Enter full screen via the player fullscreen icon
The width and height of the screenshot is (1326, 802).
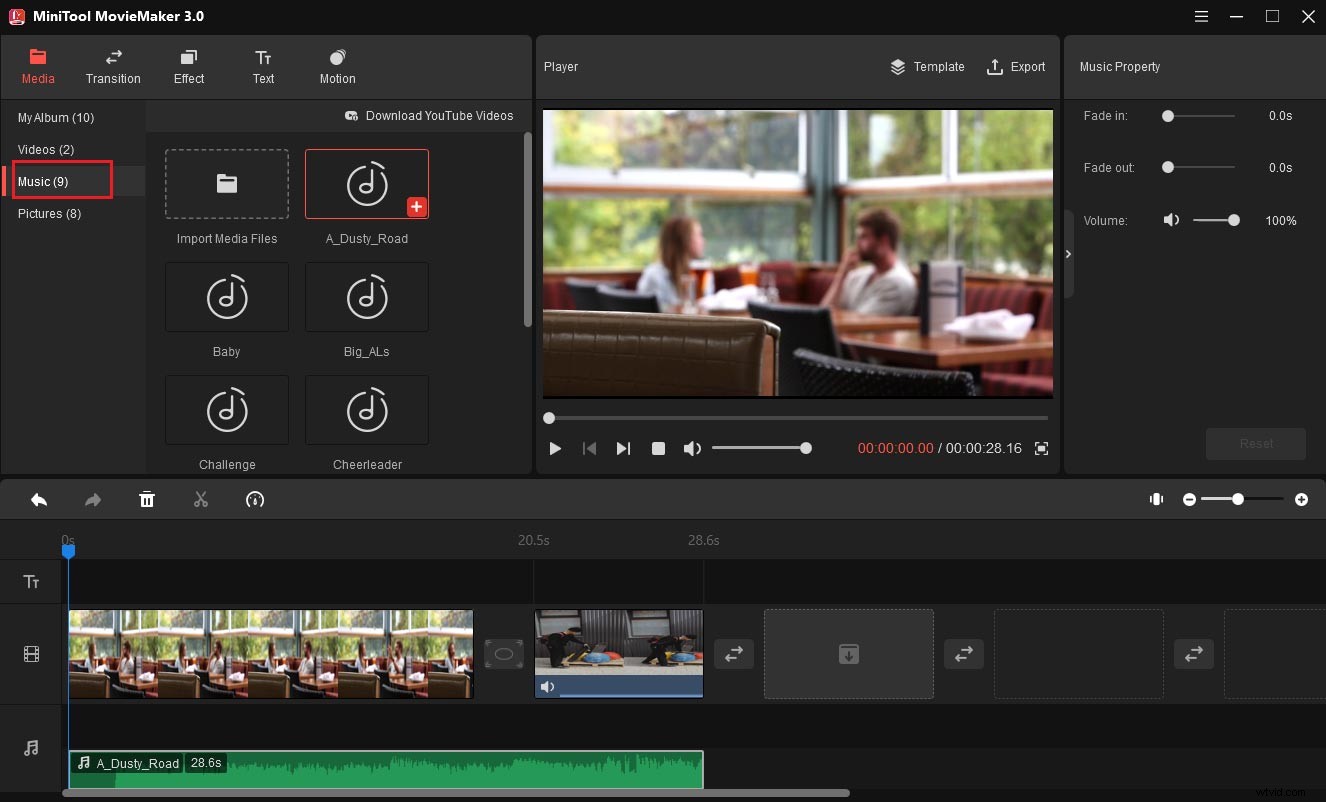(x=1041, y=448)
